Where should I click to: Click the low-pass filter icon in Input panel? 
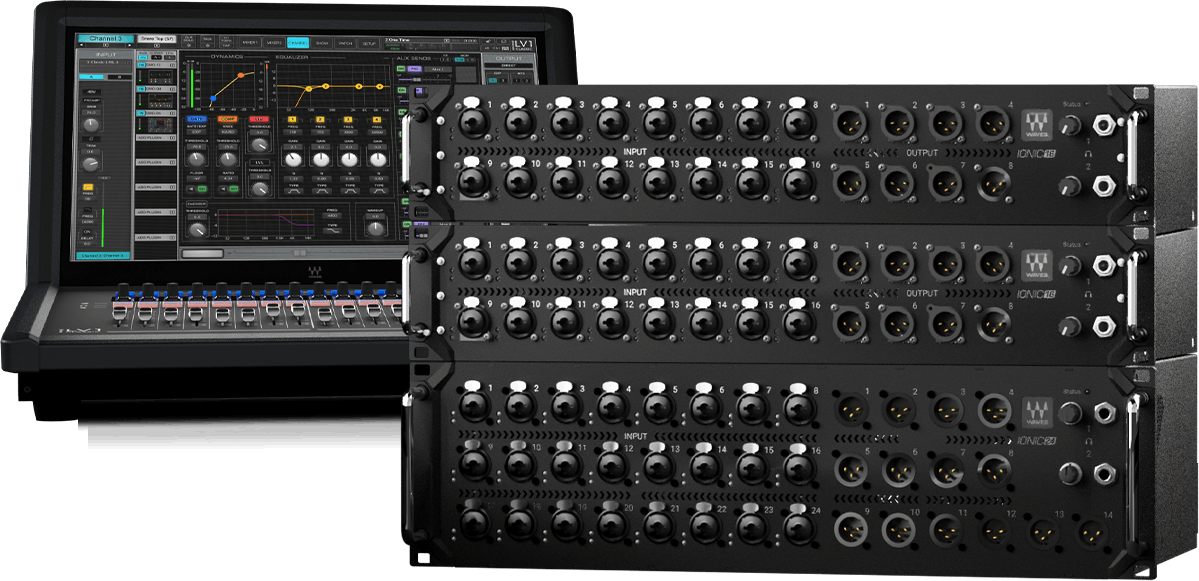coord(88,209)
